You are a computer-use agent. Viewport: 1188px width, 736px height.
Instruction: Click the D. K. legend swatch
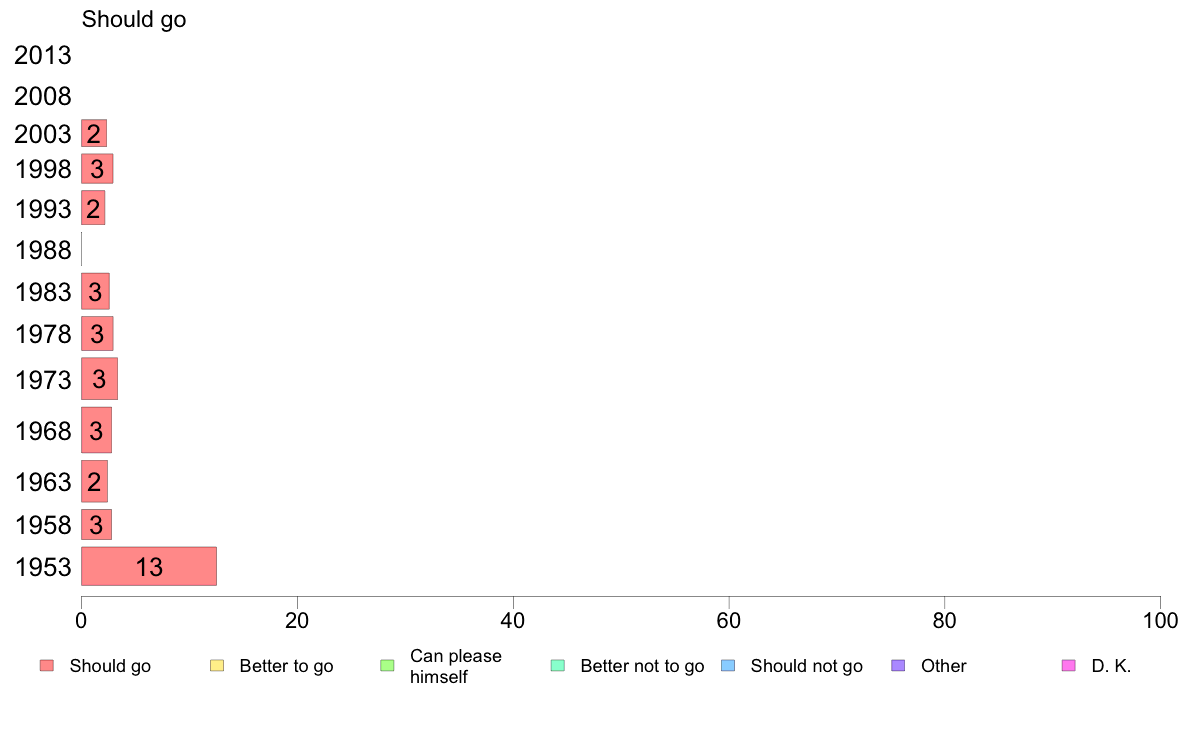1068,666
